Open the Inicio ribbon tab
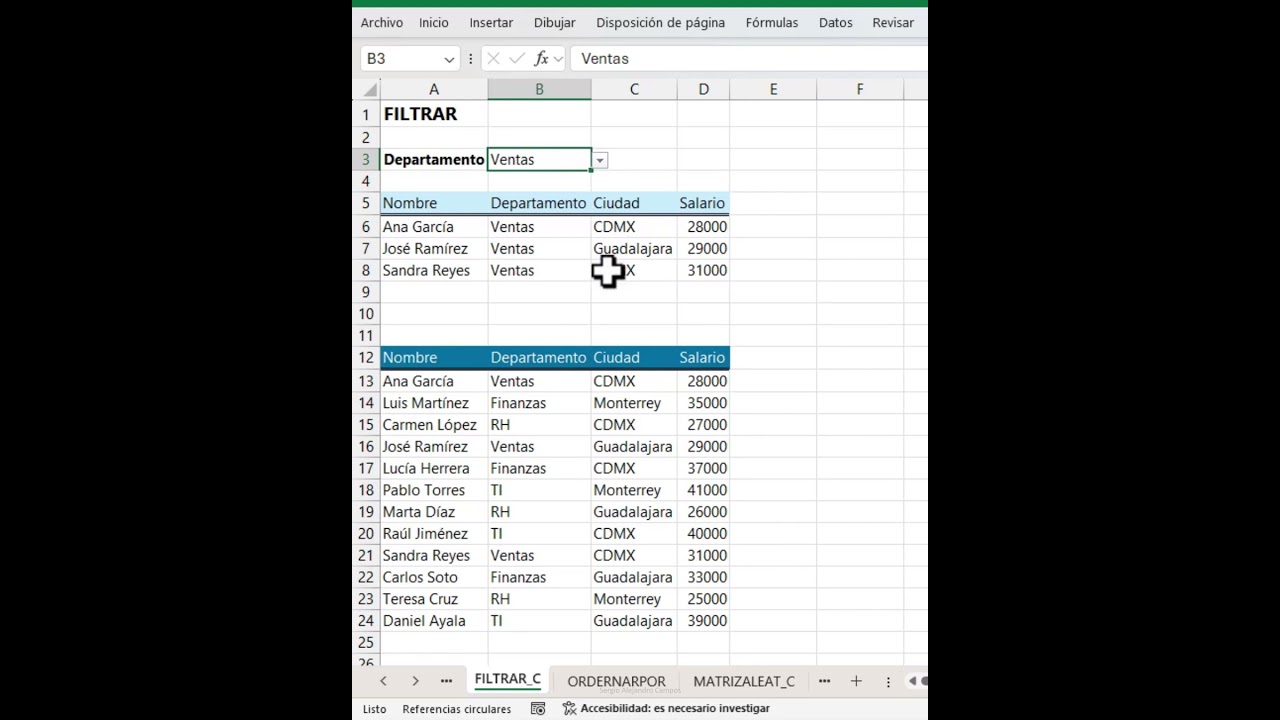 (x=434, y=22)
